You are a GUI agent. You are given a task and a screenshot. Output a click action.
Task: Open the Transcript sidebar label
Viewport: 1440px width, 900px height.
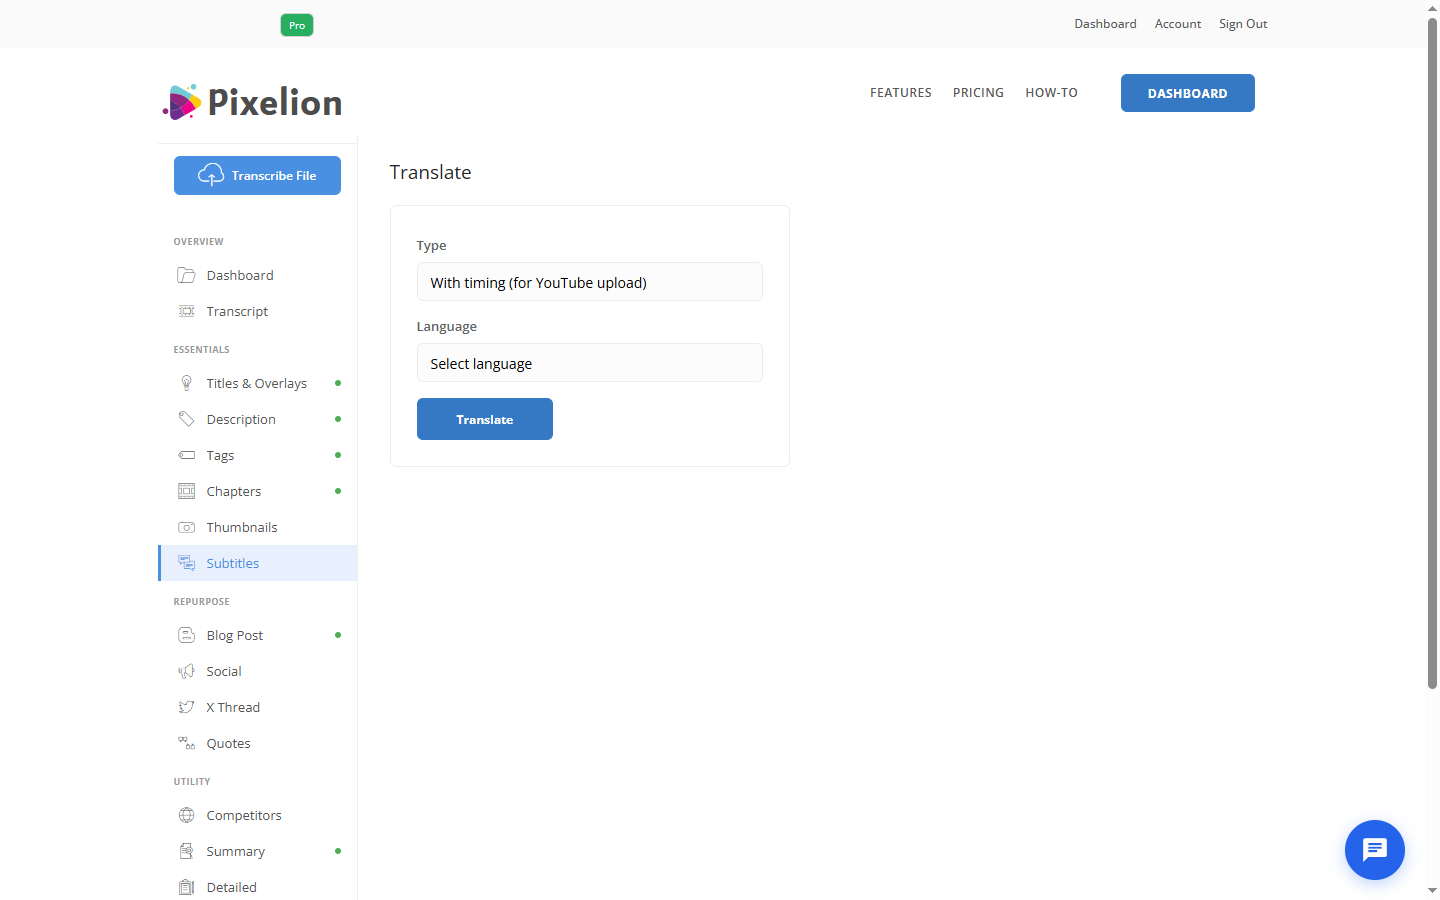237,311
